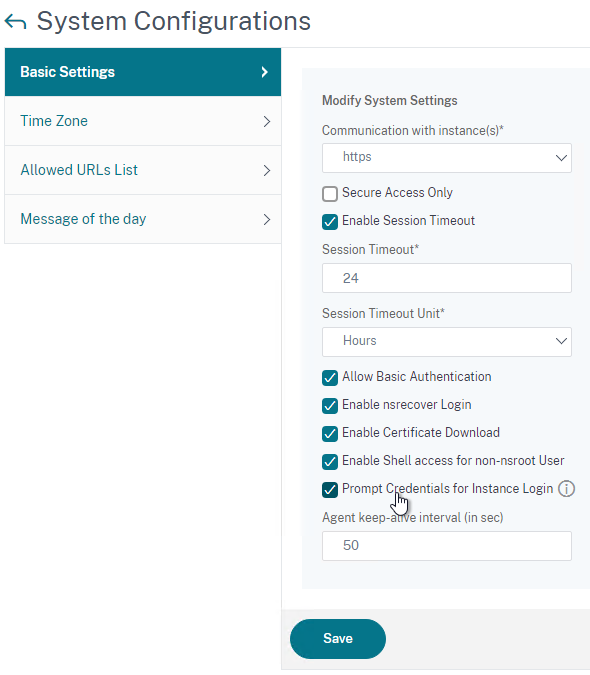Click the Message of the day arrow icon
The width and height of the screenshot is (590, 675).
[267, 220]
